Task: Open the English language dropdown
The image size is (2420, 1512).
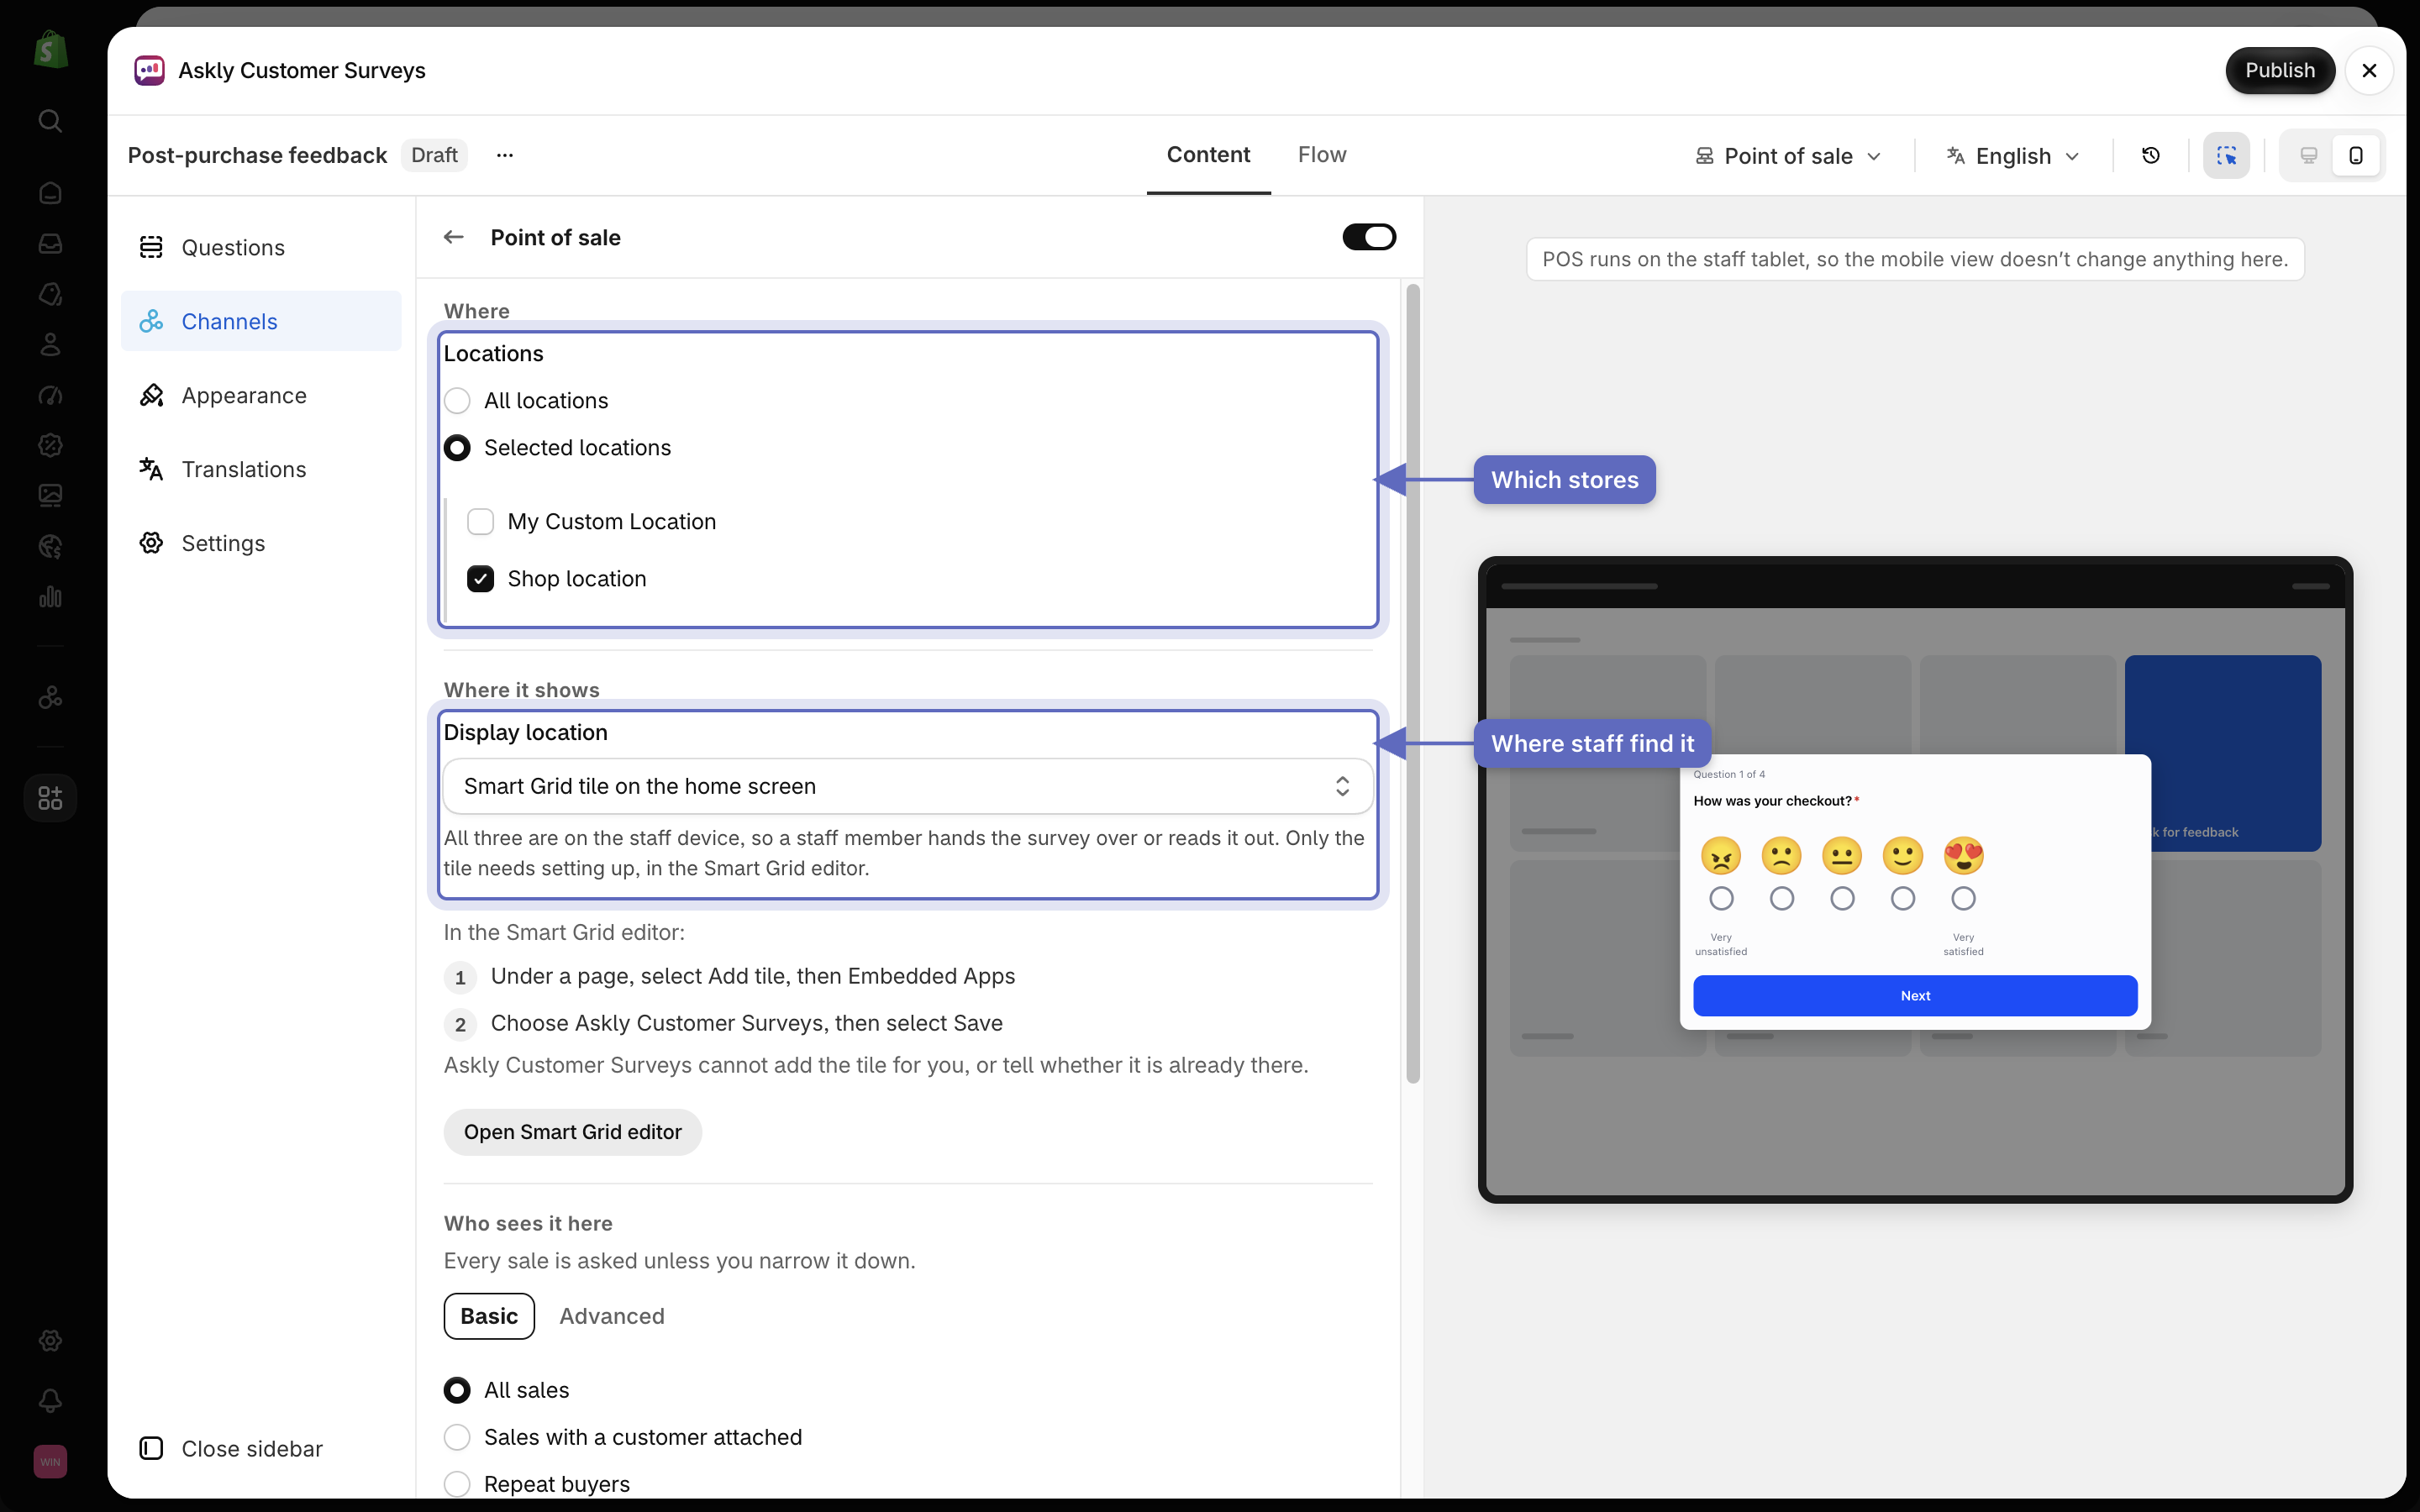Action: tap(2014, 156)
